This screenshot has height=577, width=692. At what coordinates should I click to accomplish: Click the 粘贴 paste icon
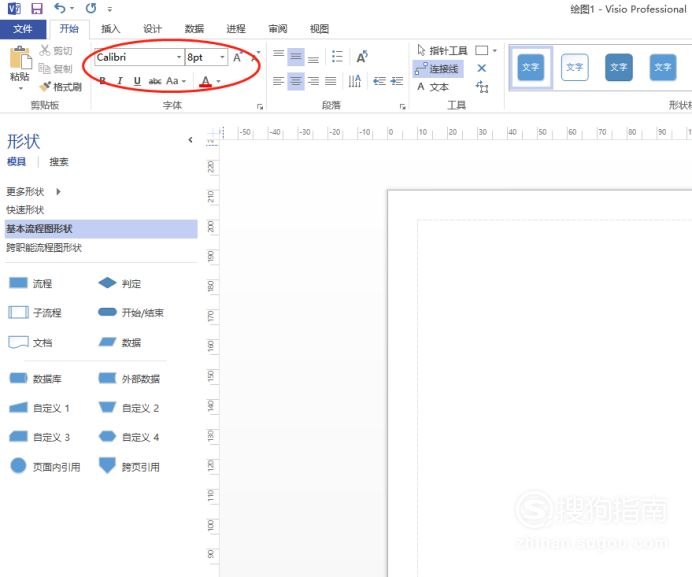pos(20,58)
